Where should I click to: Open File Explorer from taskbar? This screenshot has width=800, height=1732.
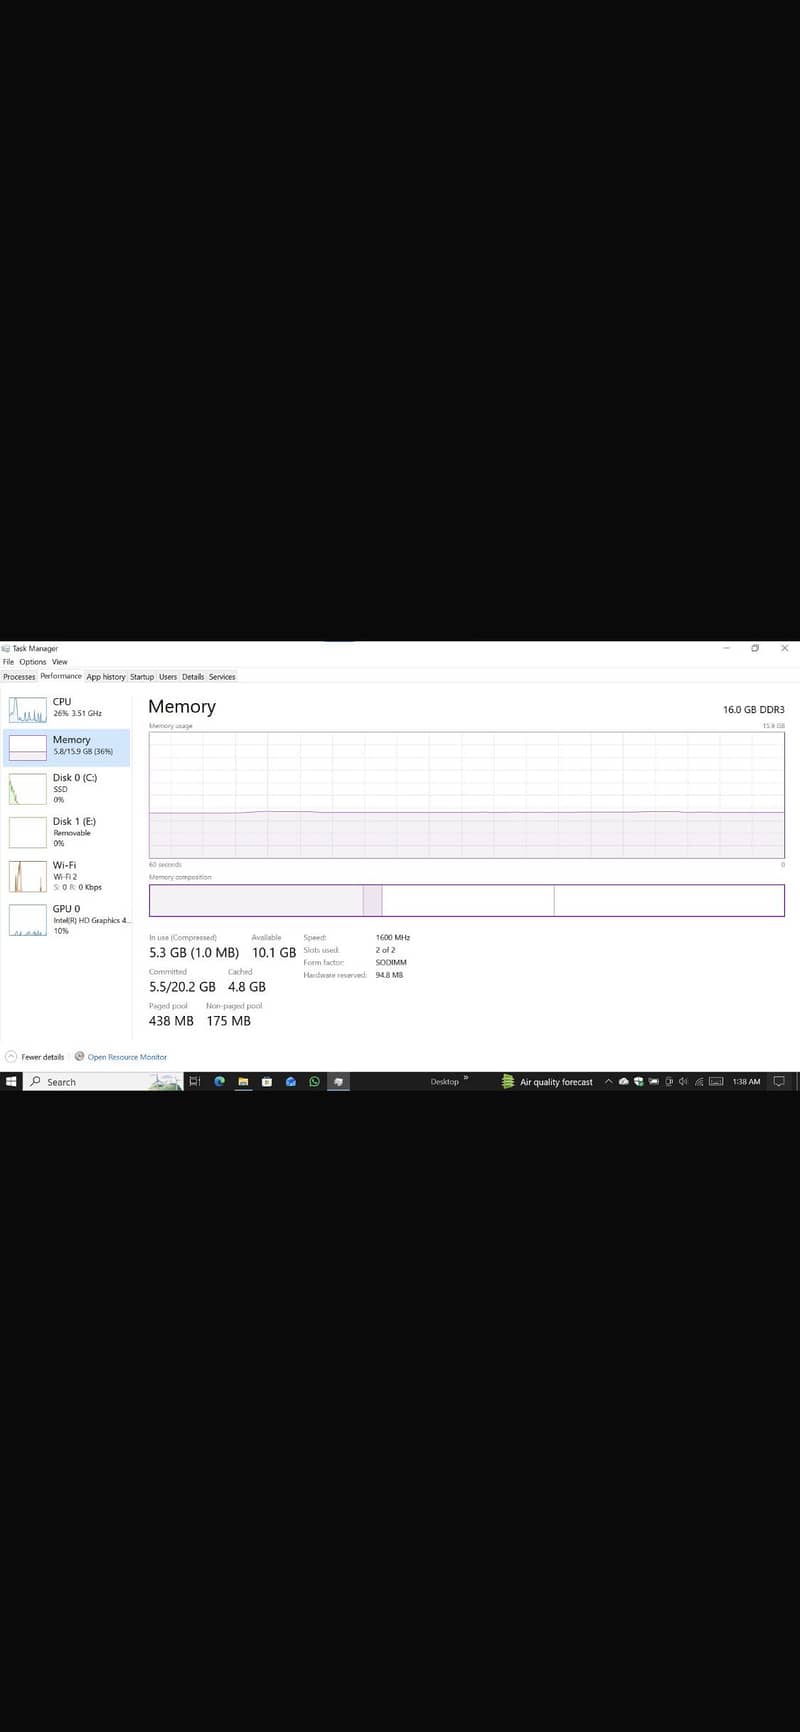tap(242, 1081)
